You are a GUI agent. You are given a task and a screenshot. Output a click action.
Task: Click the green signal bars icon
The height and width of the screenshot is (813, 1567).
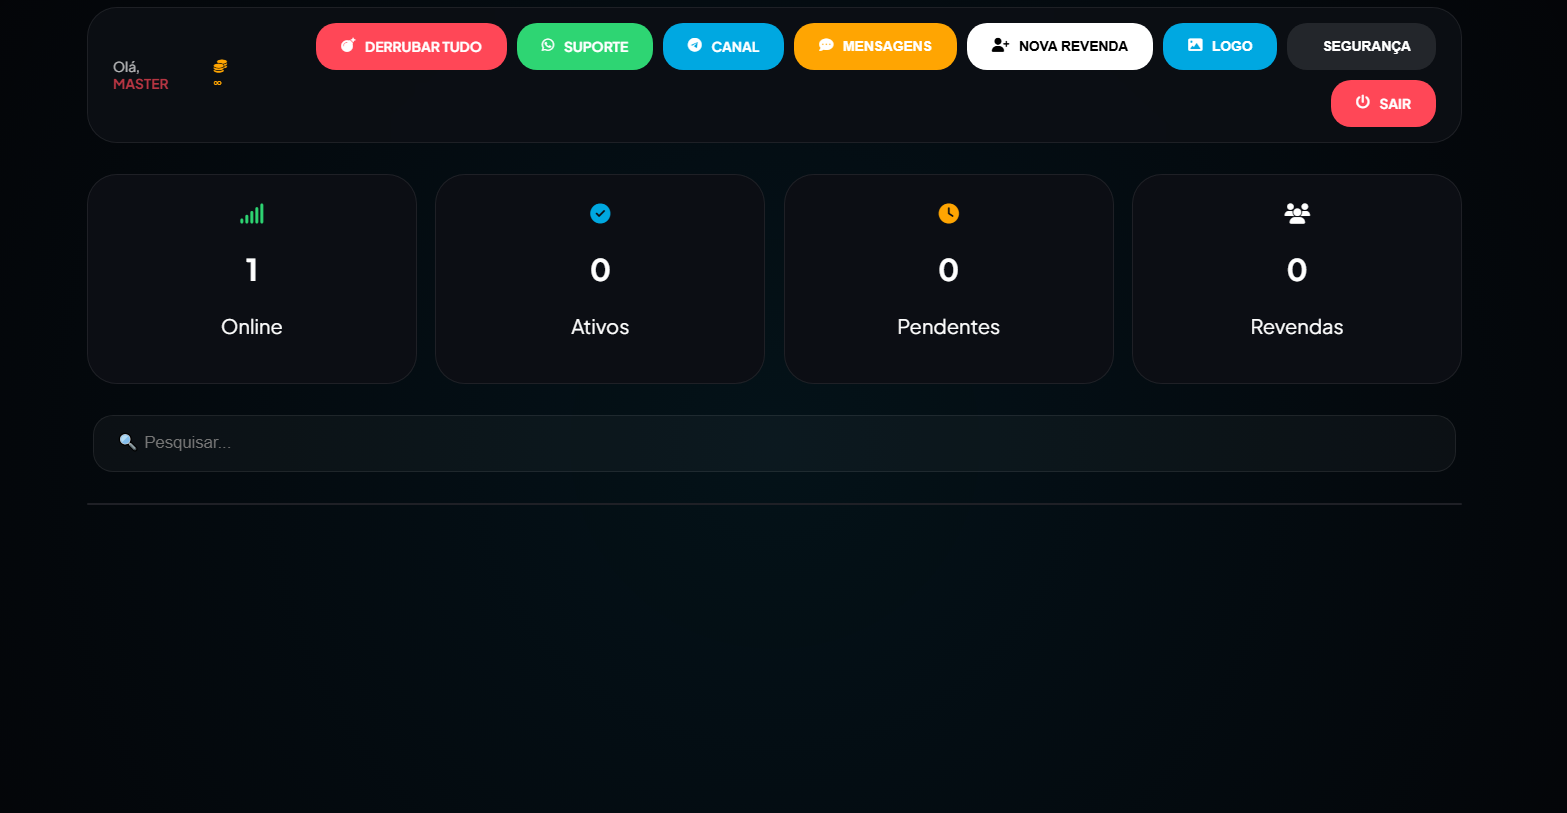[x=252, y=213]
